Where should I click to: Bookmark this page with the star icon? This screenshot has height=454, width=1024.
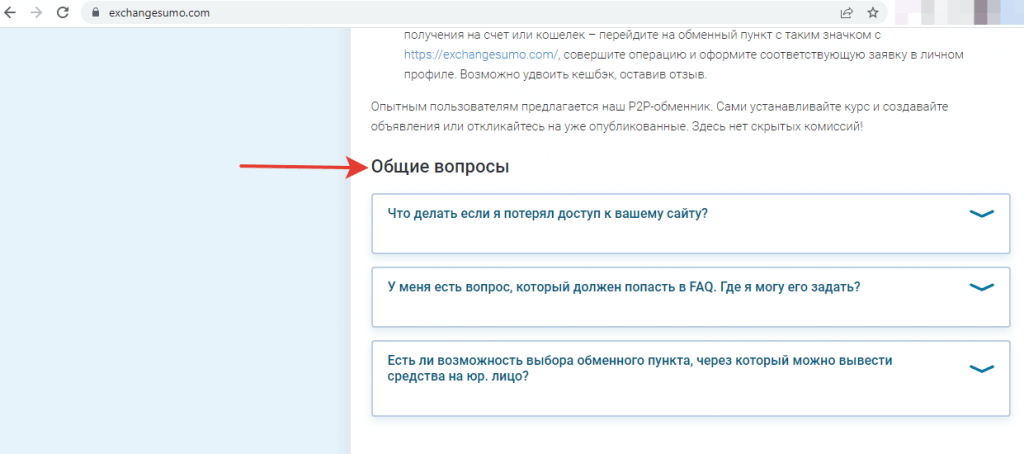pyautogui.click(x=873, y=13)
